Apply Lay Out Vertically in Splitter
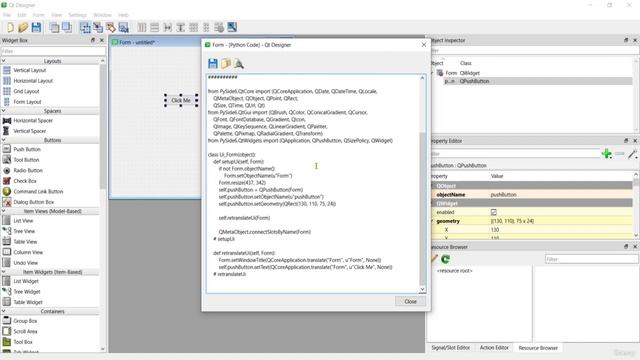 [180, 27]
